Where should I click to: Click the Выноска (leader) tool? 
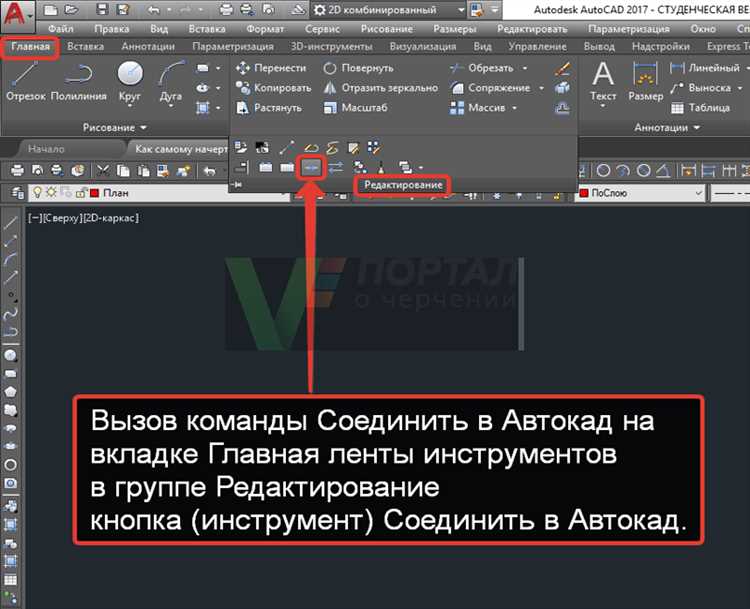pos(700,88)
